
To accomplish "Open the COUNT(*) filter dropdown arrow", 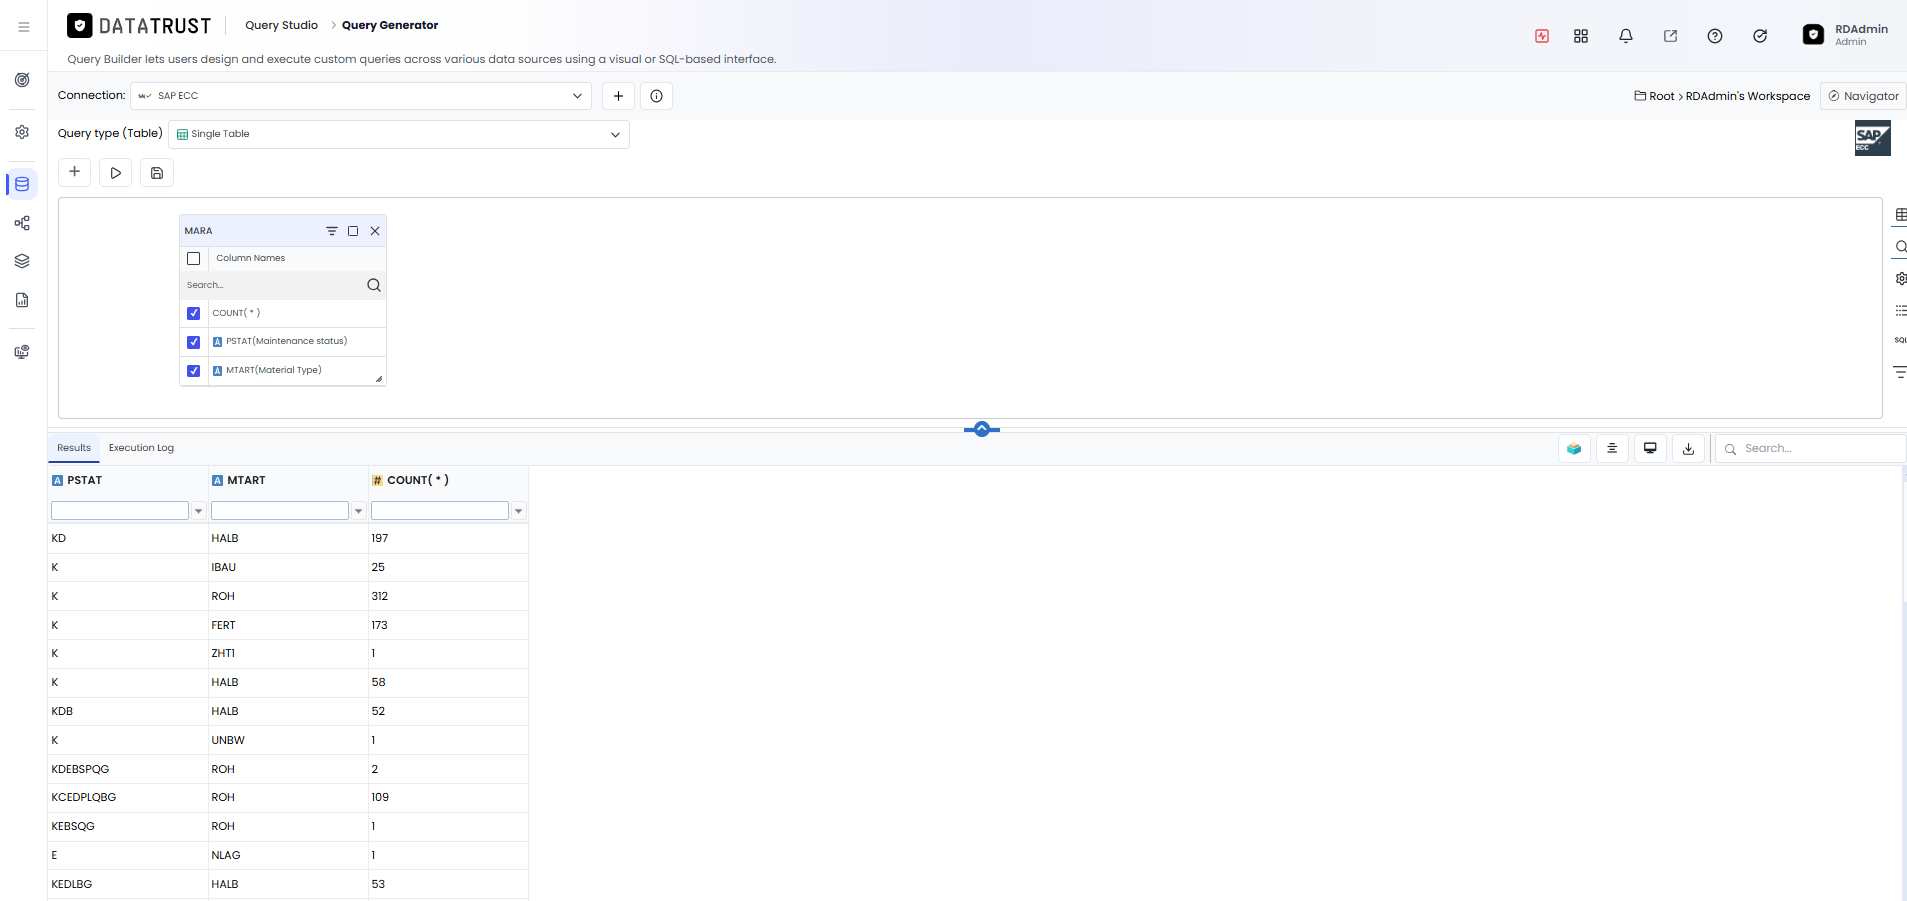I will [x=518, y=511].
